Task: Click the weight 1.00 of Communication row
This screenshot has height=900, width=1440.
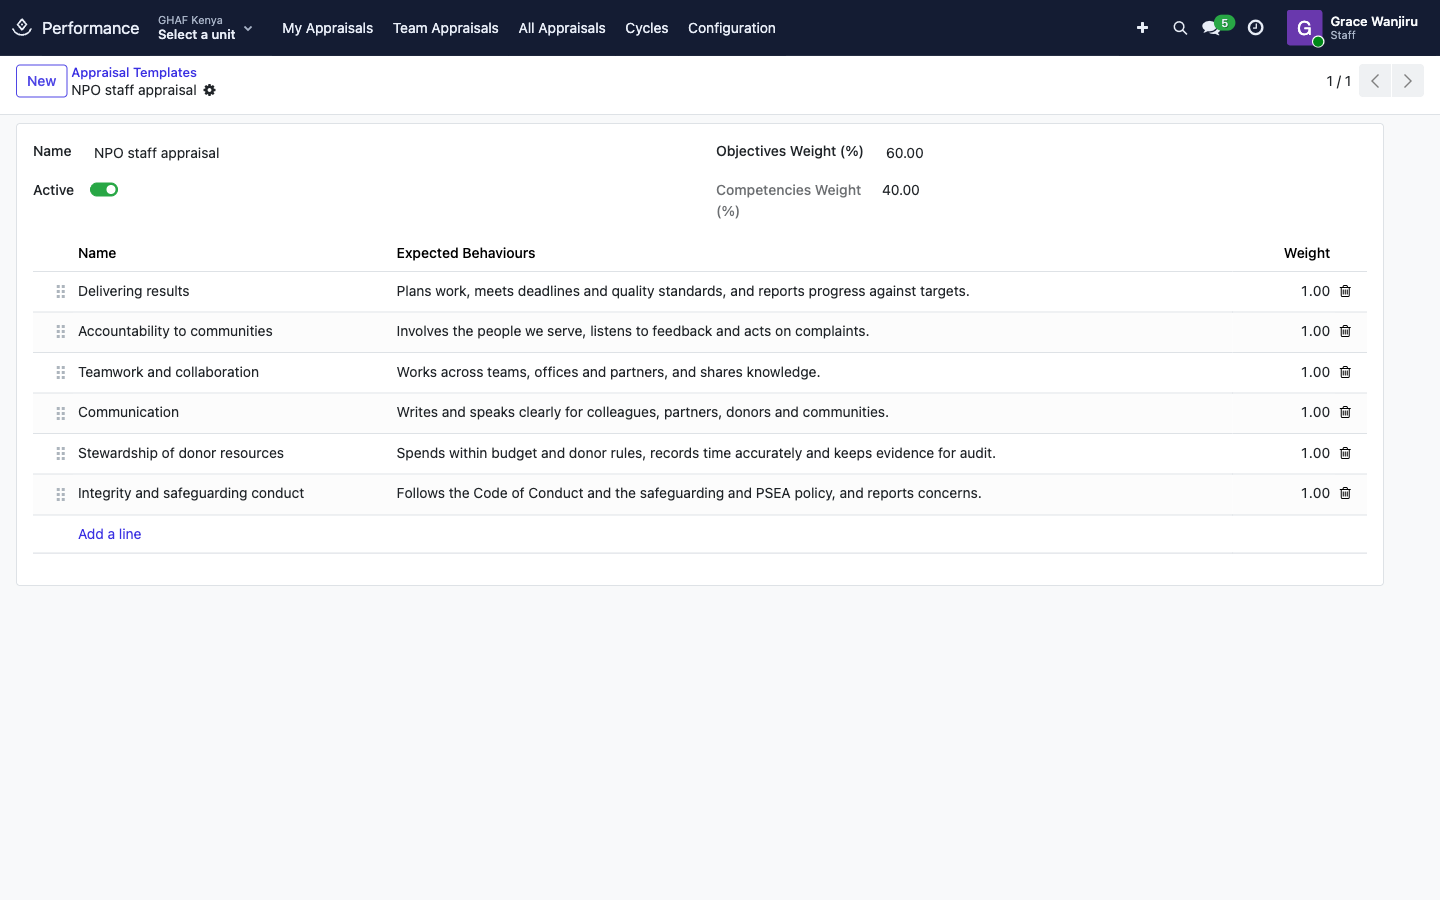Action: coord(1315,412)
